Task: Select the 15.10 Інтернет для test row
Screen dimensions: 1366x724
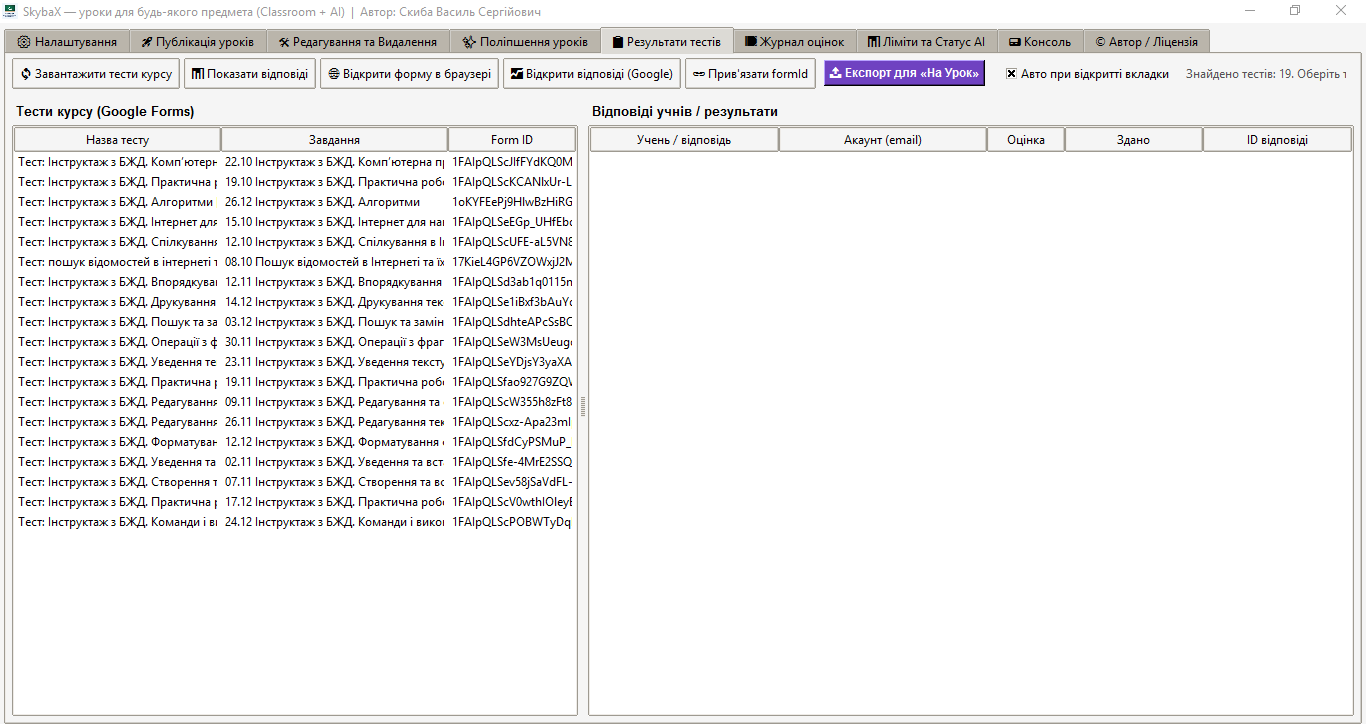Action: pos(295,222)
